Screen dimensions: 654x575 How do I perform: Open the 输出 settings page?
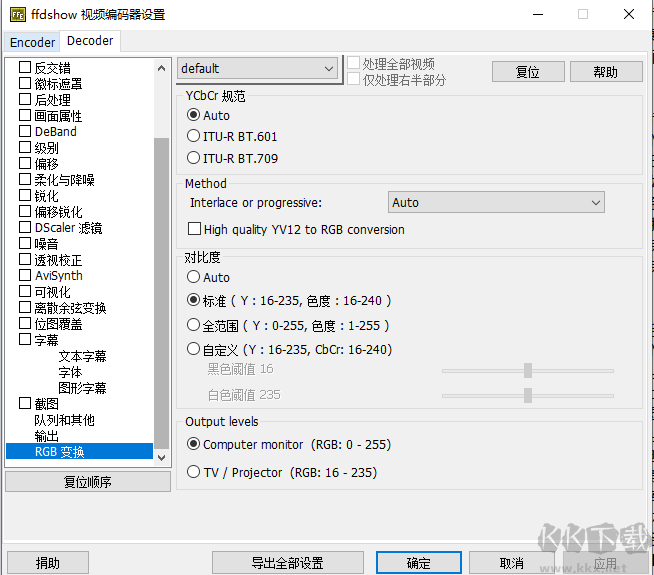point(46,436)
